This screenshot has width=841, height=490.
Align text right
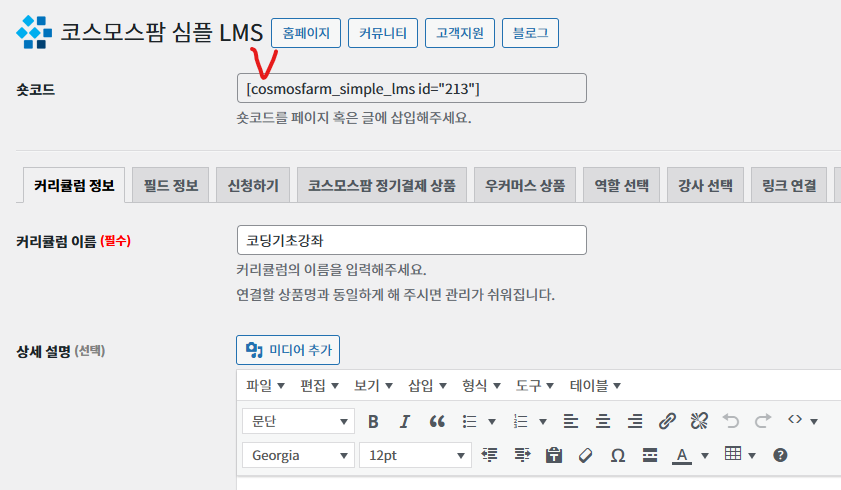[635, 422]
